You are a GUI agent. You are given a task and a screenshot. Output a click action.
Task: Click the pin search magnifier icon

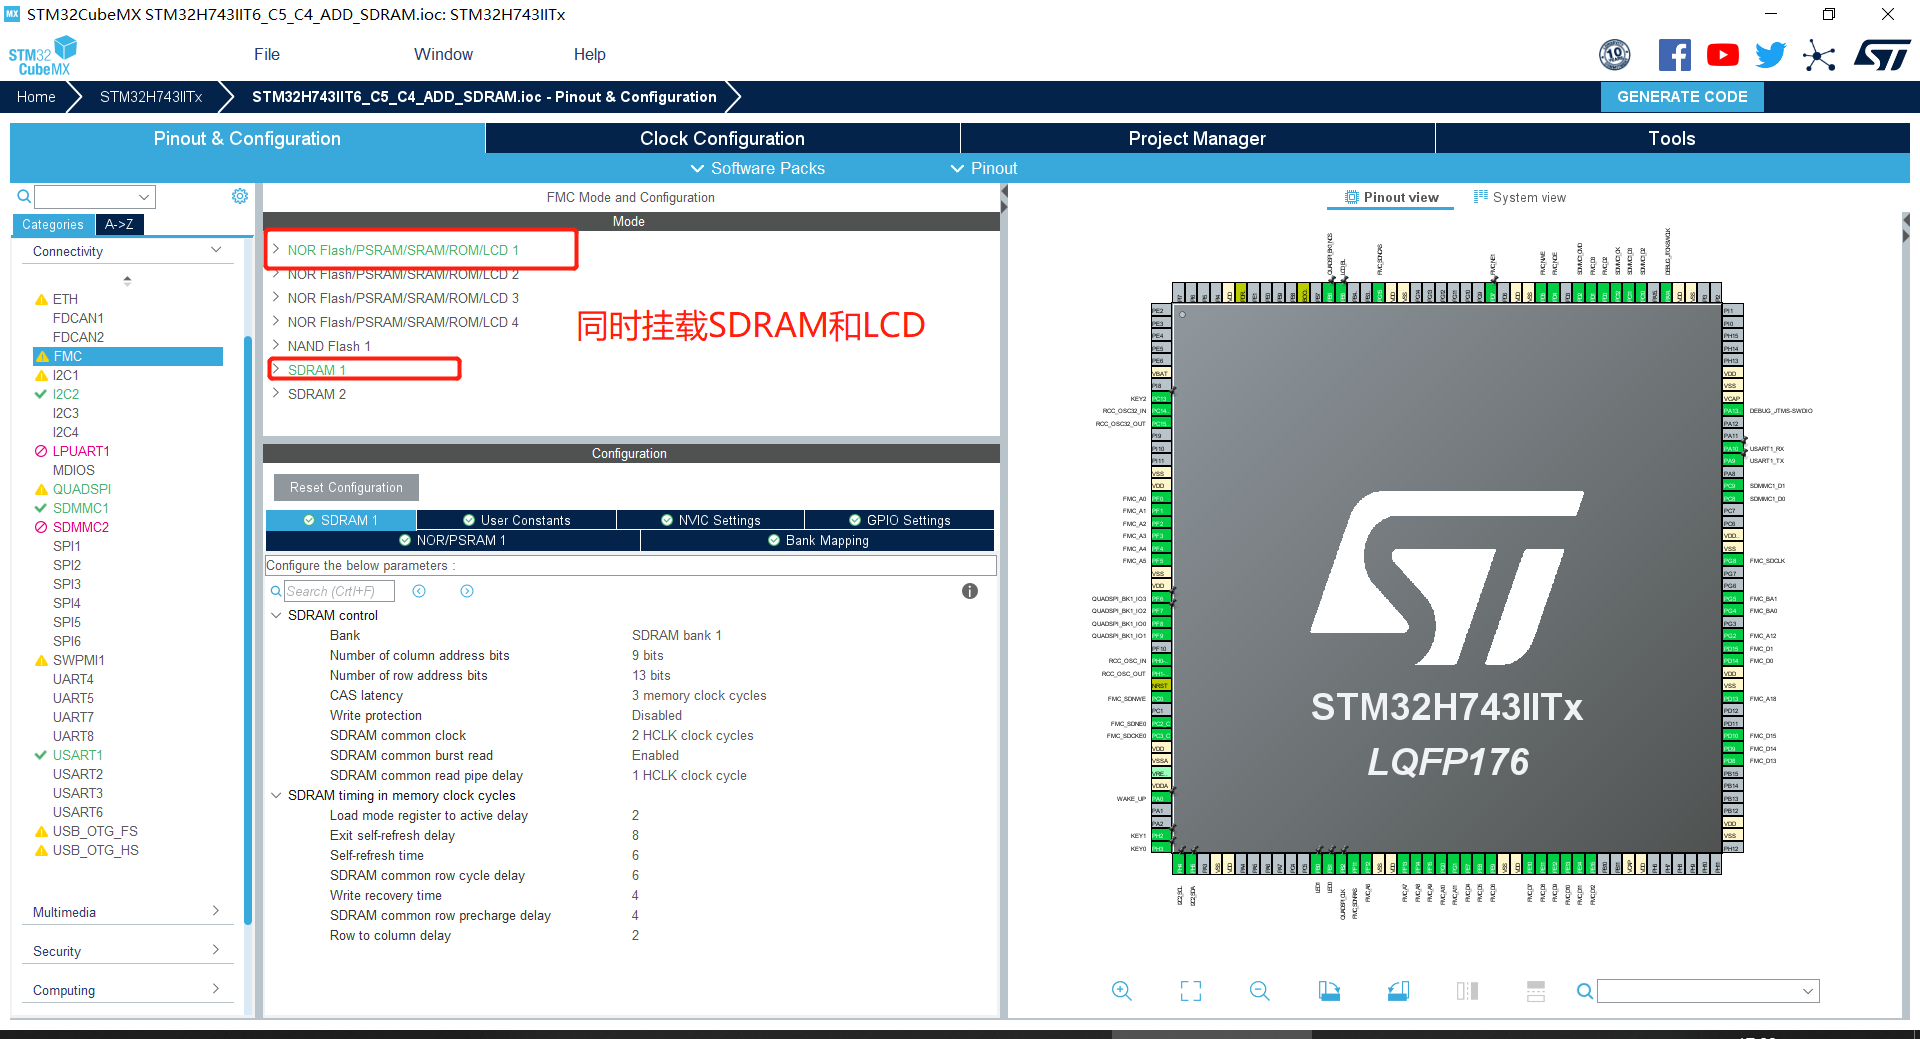pos(1585,991)
